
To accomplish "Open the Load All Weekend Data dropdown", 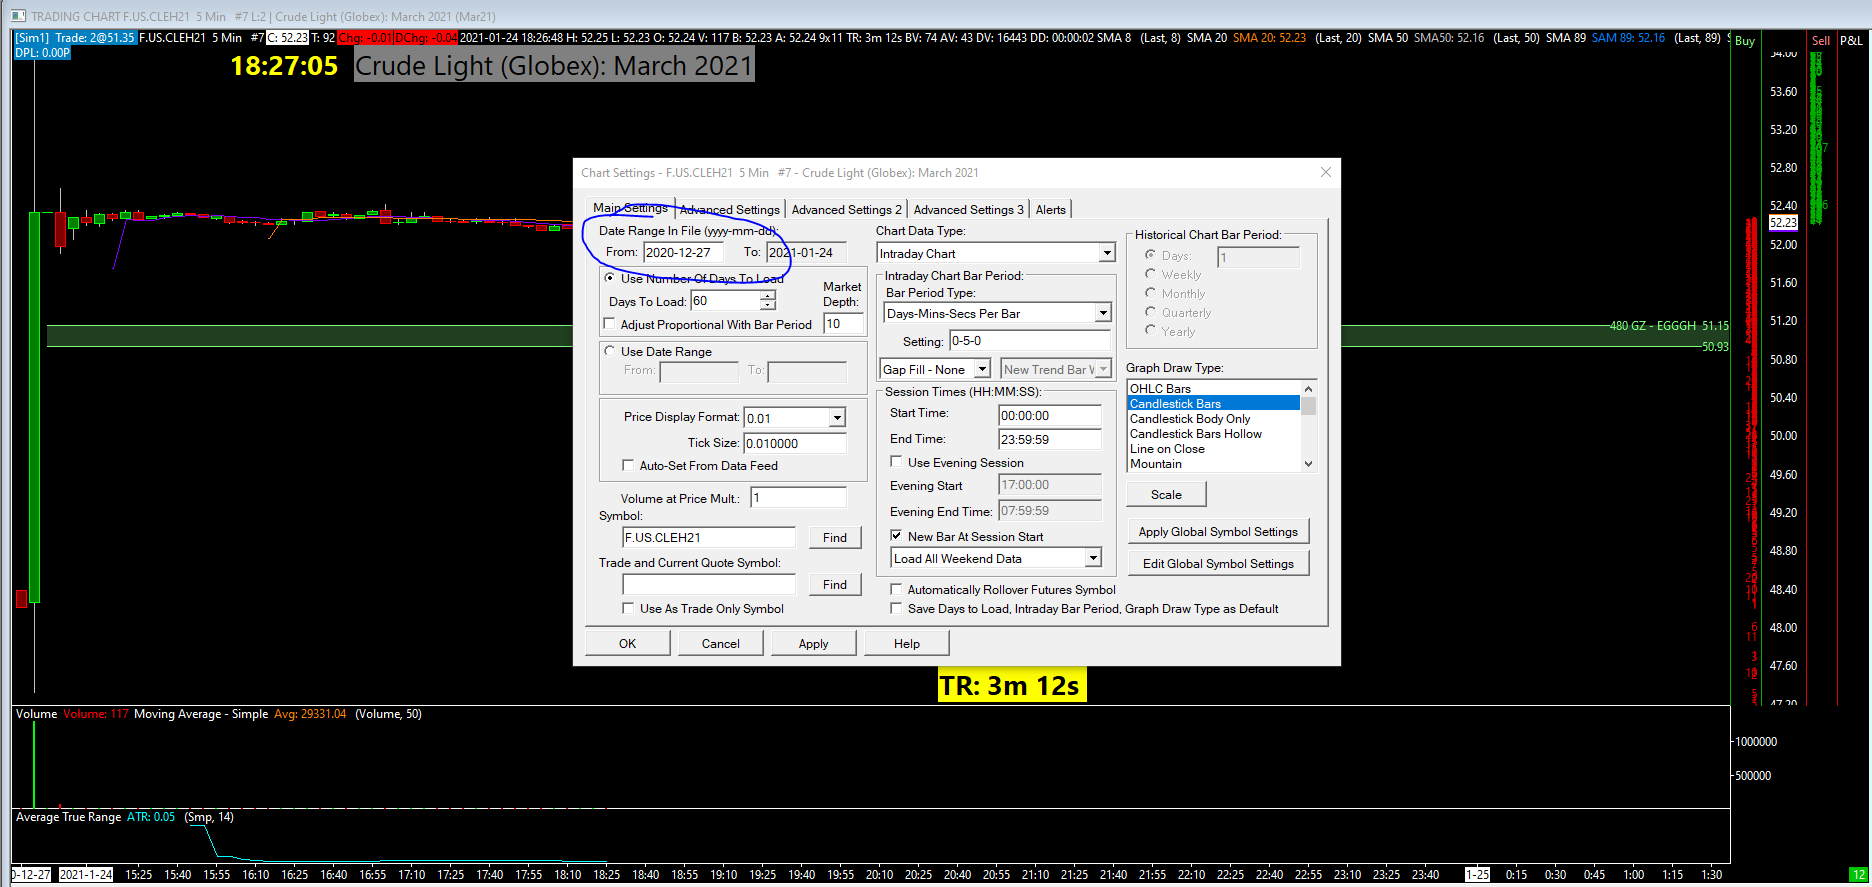I will point(1093,558).
